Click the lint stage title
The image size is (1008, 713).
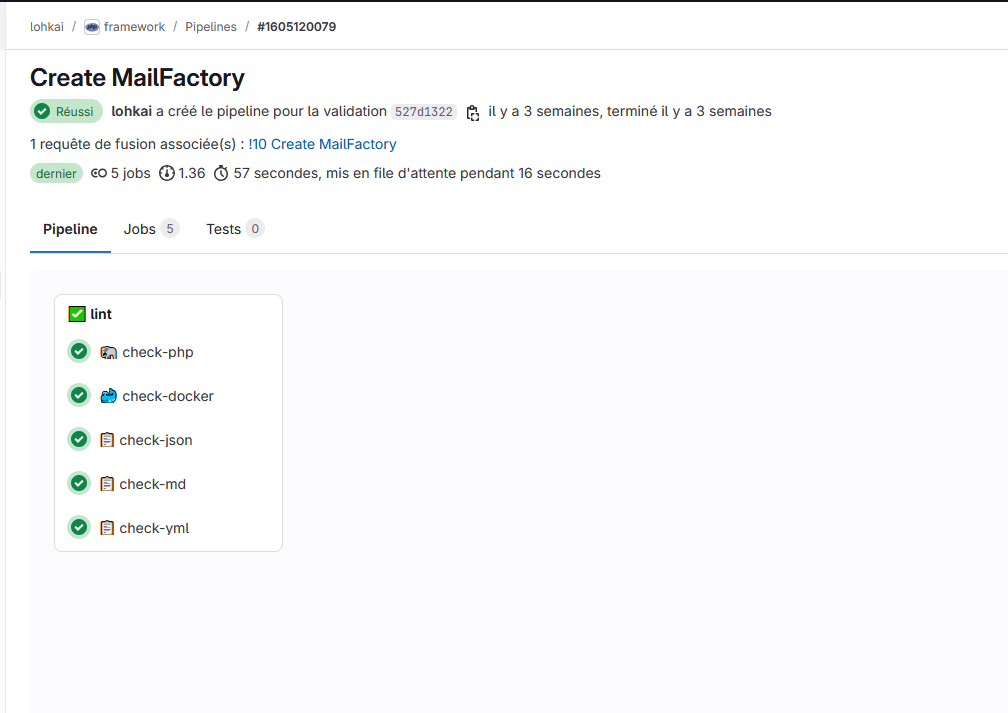click(x=101, y=314)
